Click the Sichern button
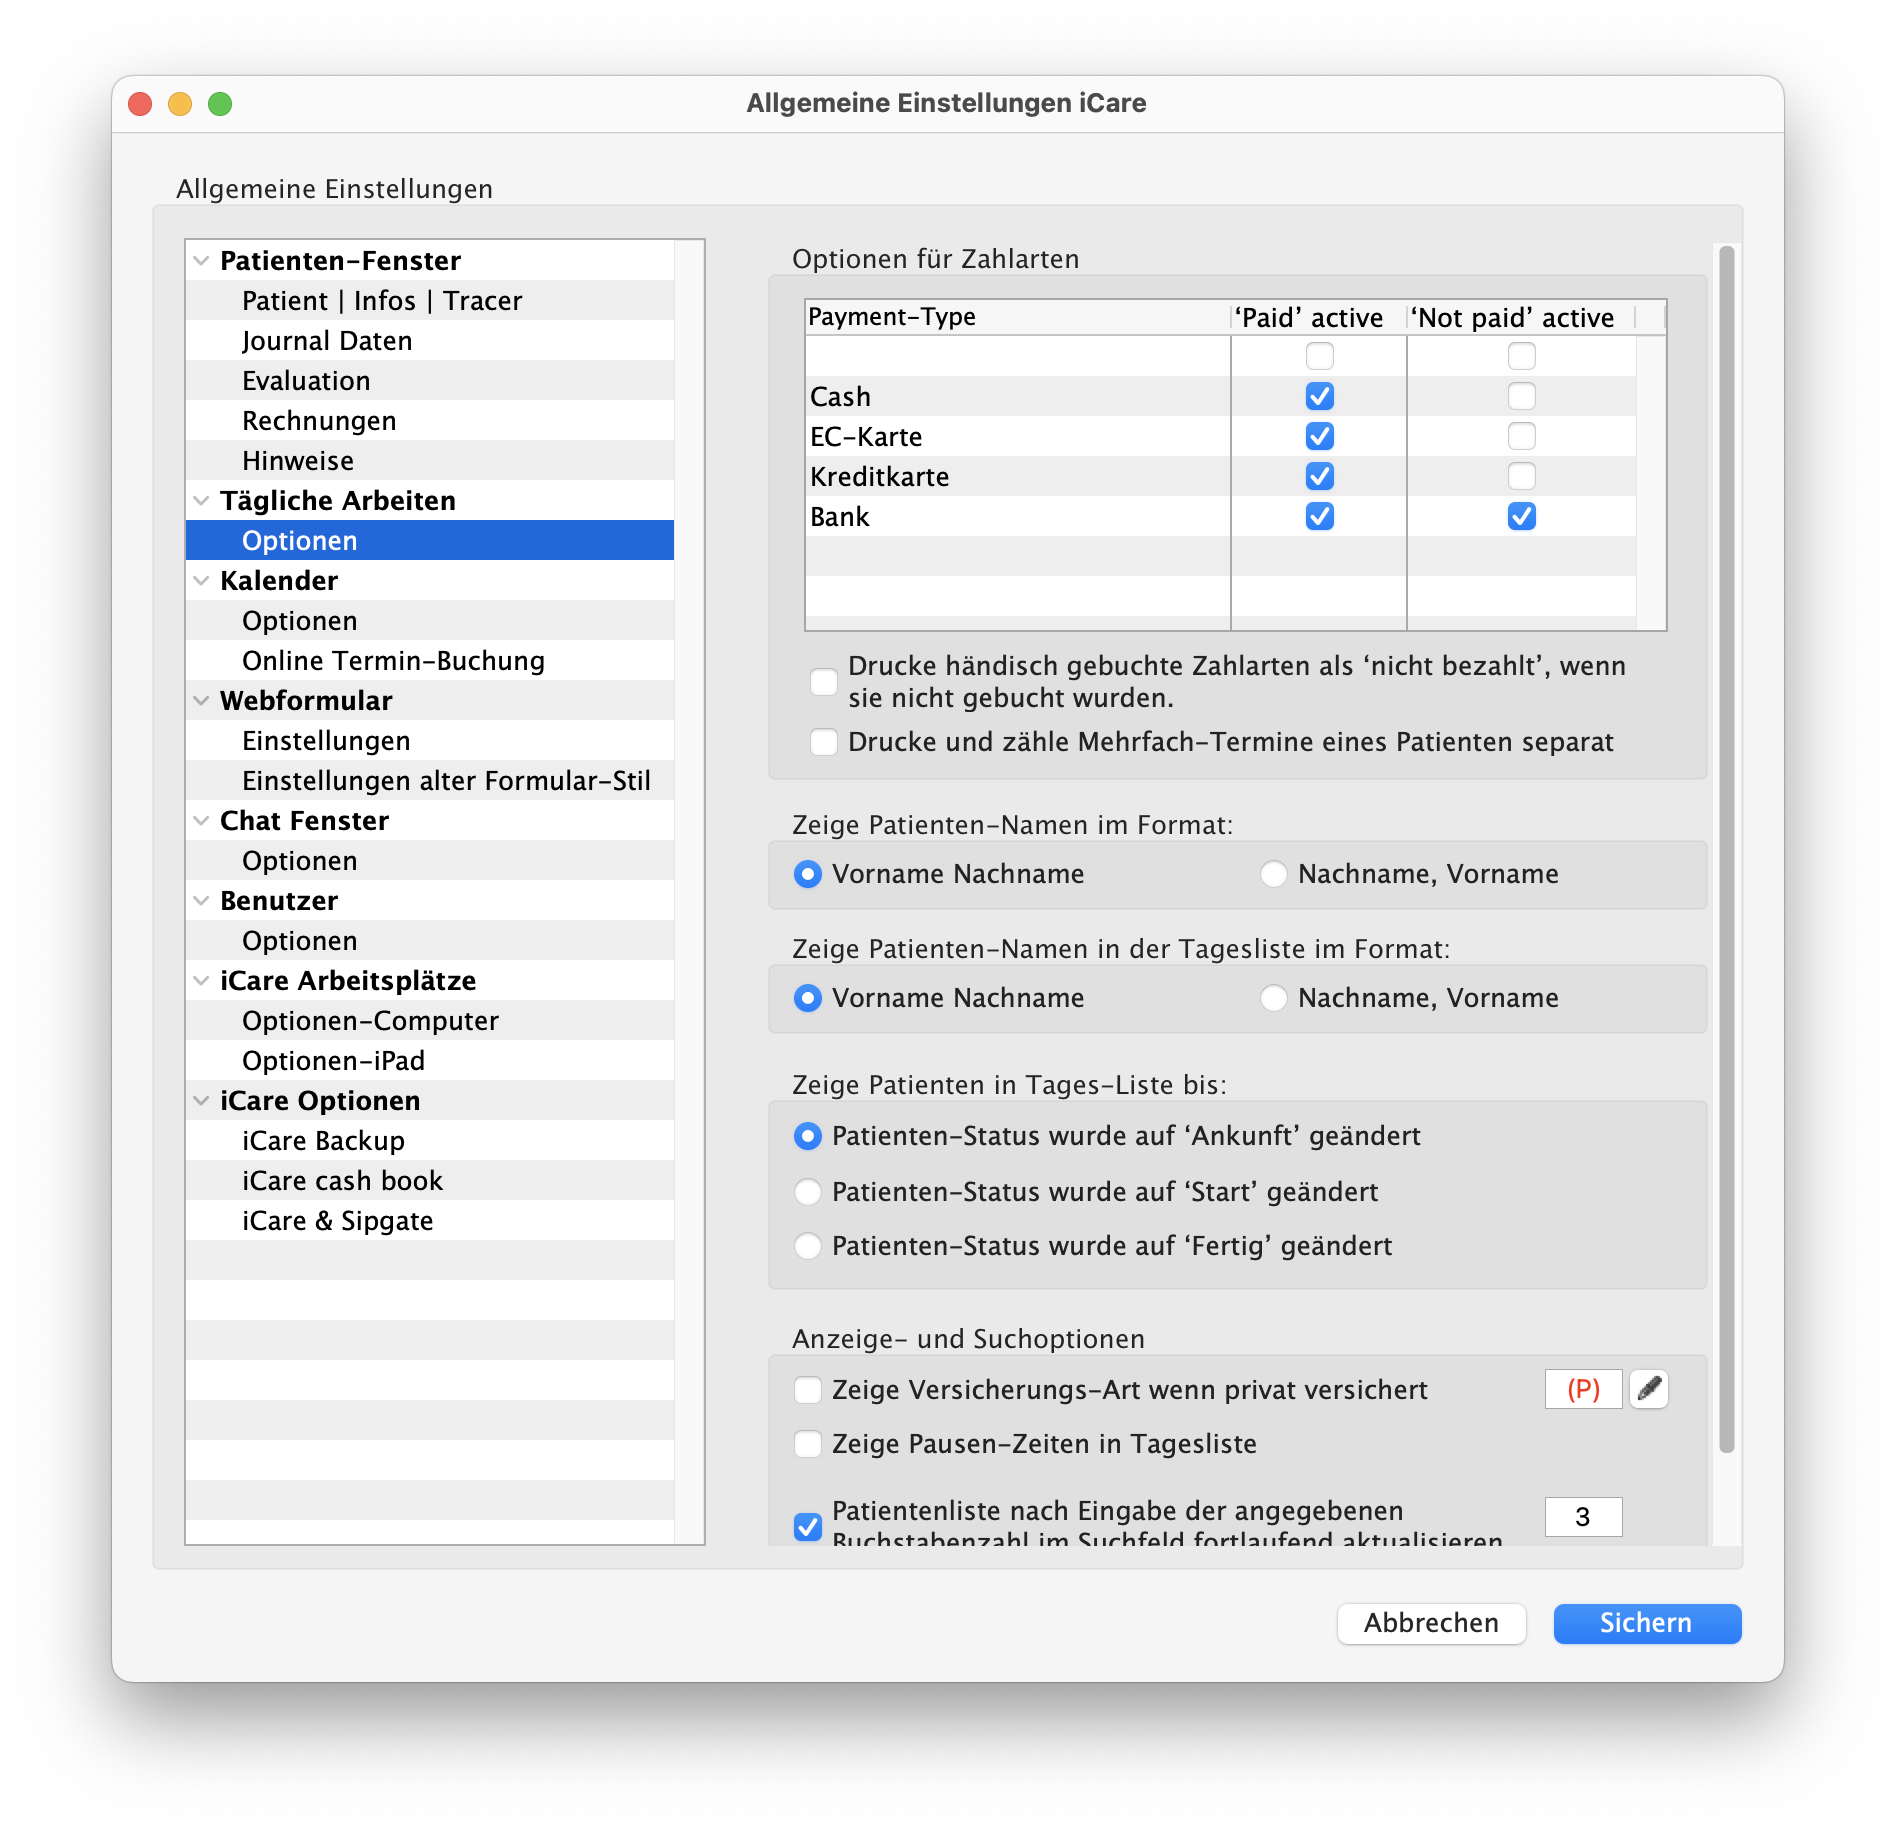 point(1646,1623)
